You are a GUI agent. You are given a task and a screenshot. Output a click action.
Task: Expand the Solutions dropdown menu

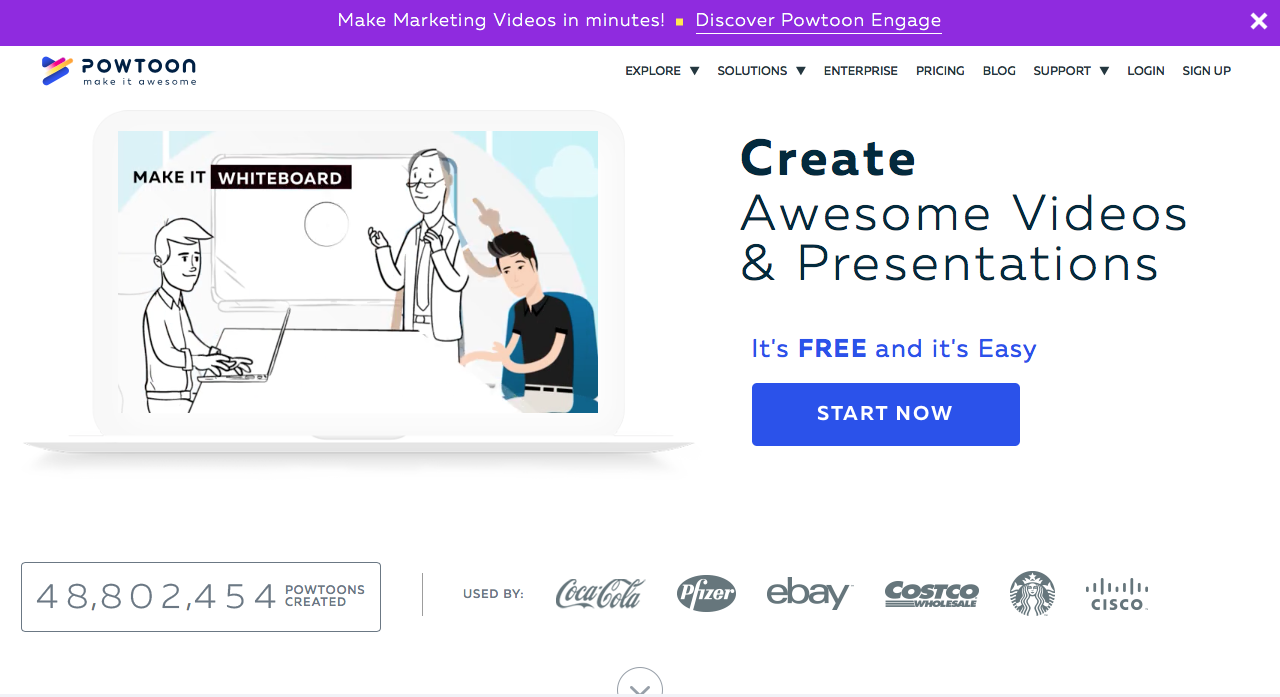(761, 71)
